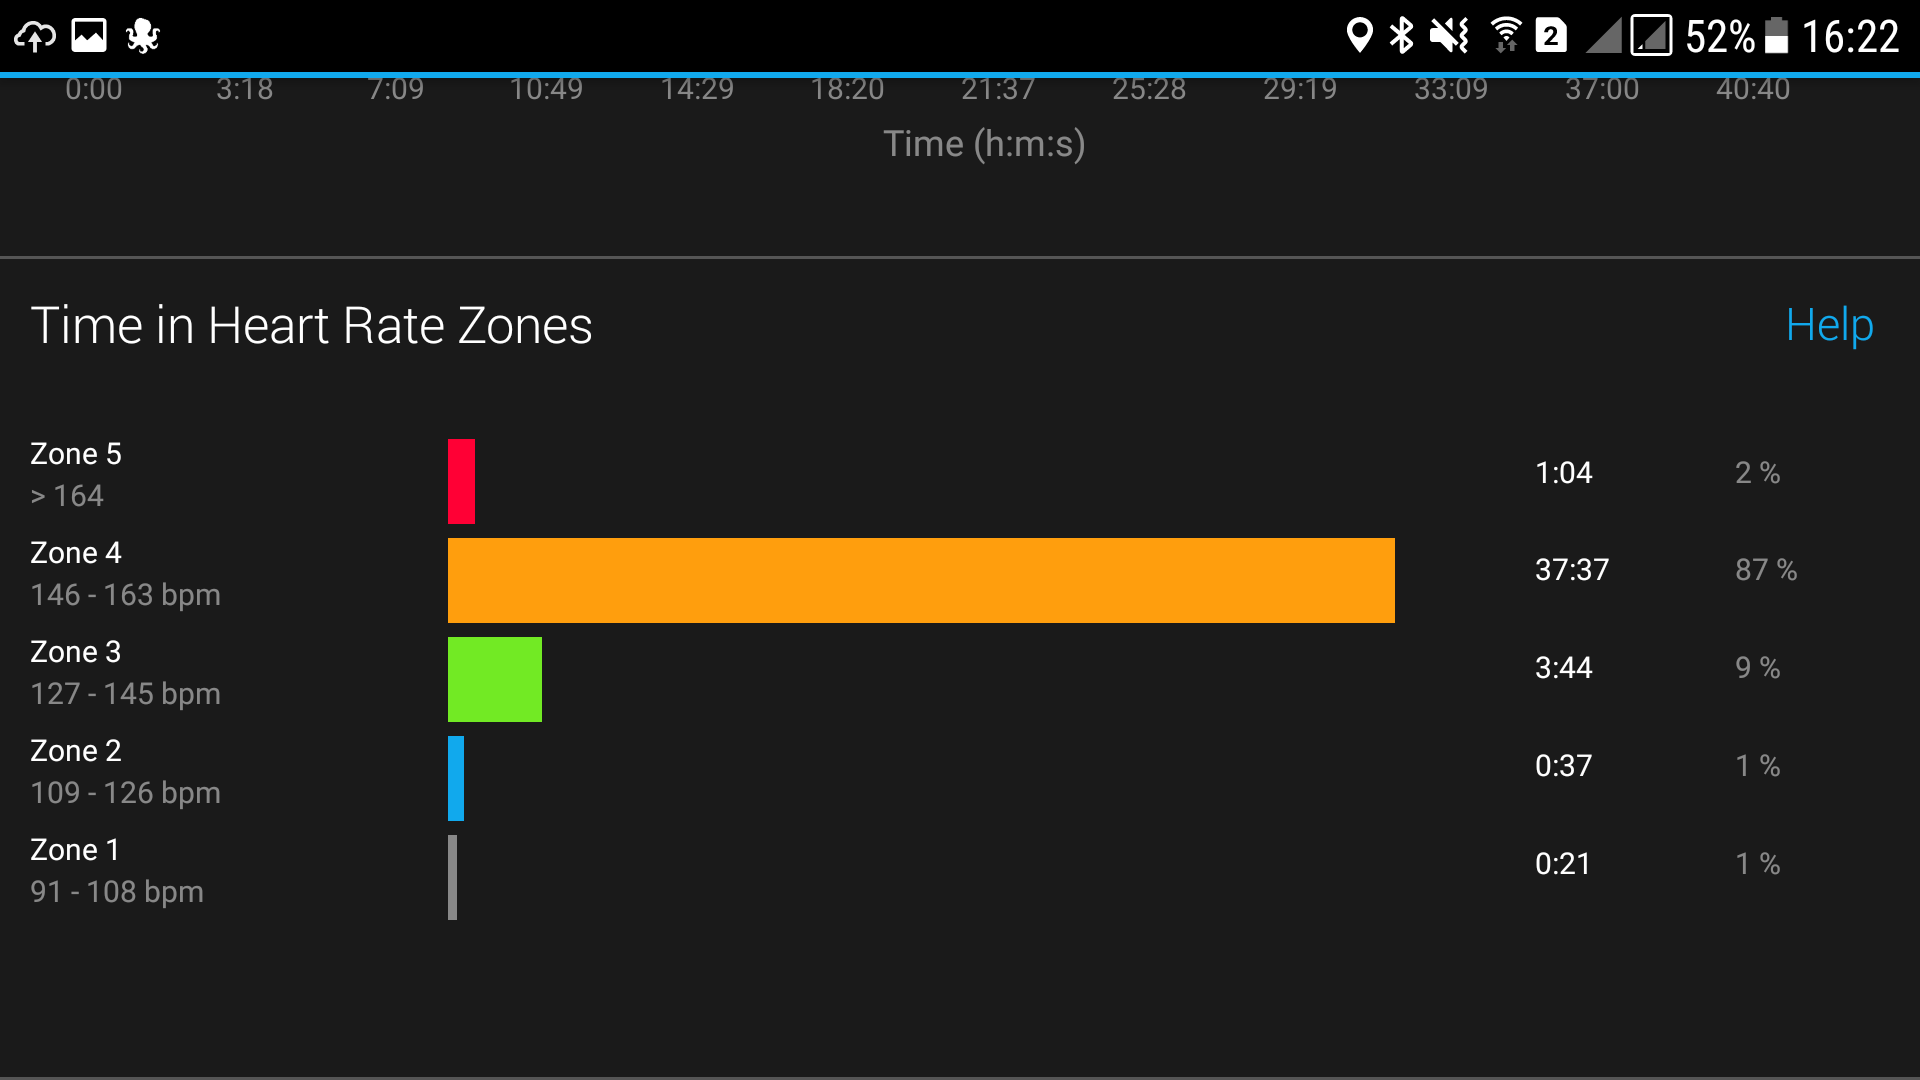The height and width of the screenshot is (1080, 1920).
Task: Tap the location pin status icon
Action: click(1358, 36)
